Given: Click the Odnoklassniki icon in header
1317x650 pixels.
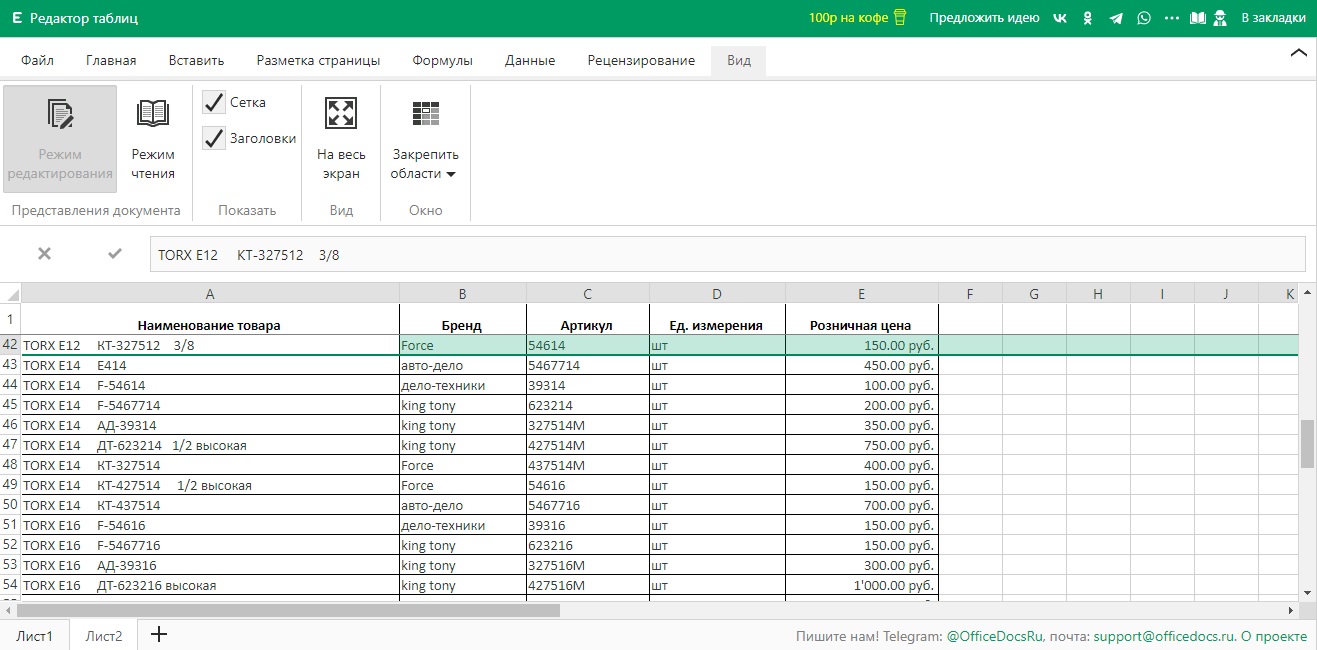Looking at the screenshot, I should point(1088,18).
